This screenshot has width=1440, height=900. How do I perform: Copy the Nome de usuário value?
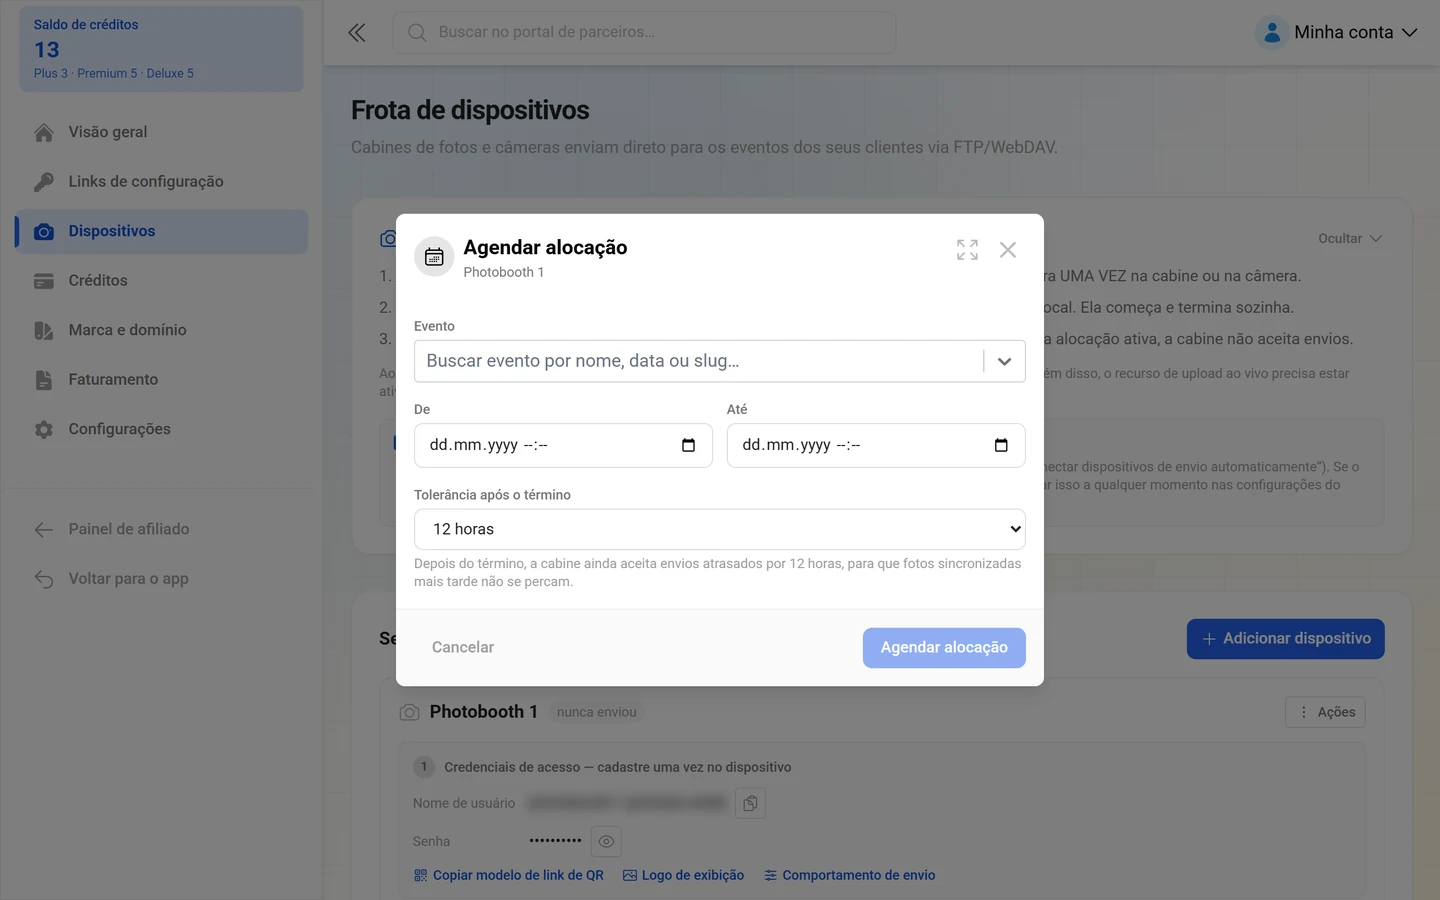click(750, 803)
